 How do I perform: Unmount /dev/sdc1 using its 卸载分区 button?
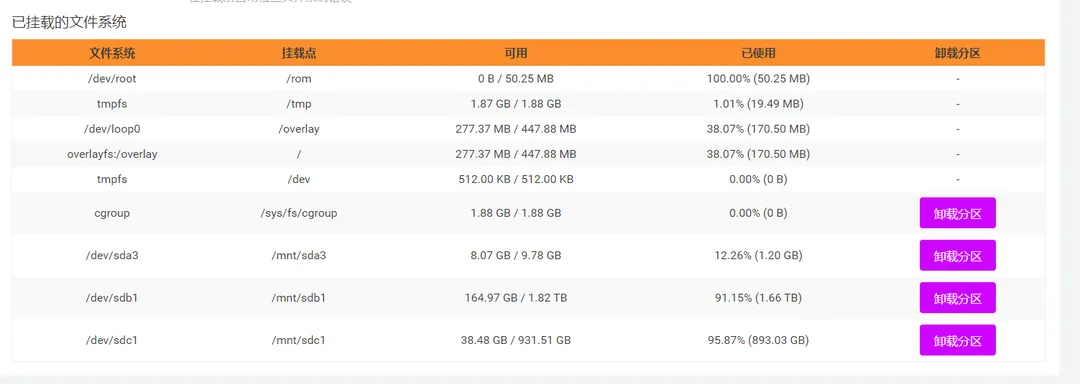point(957,340)
